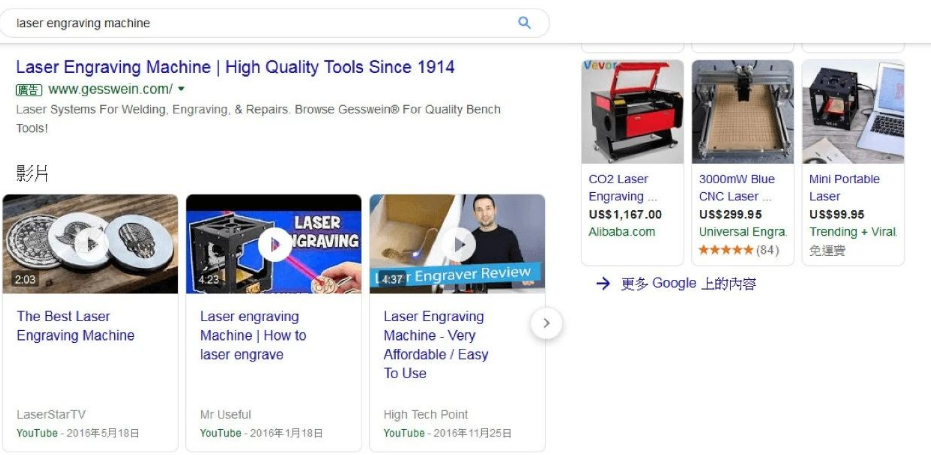Image resolution: width=931 pixels, height=455 pixels.
Task: Open the www.gesswein.com ad URL
Action: click(x=110, y=89)
